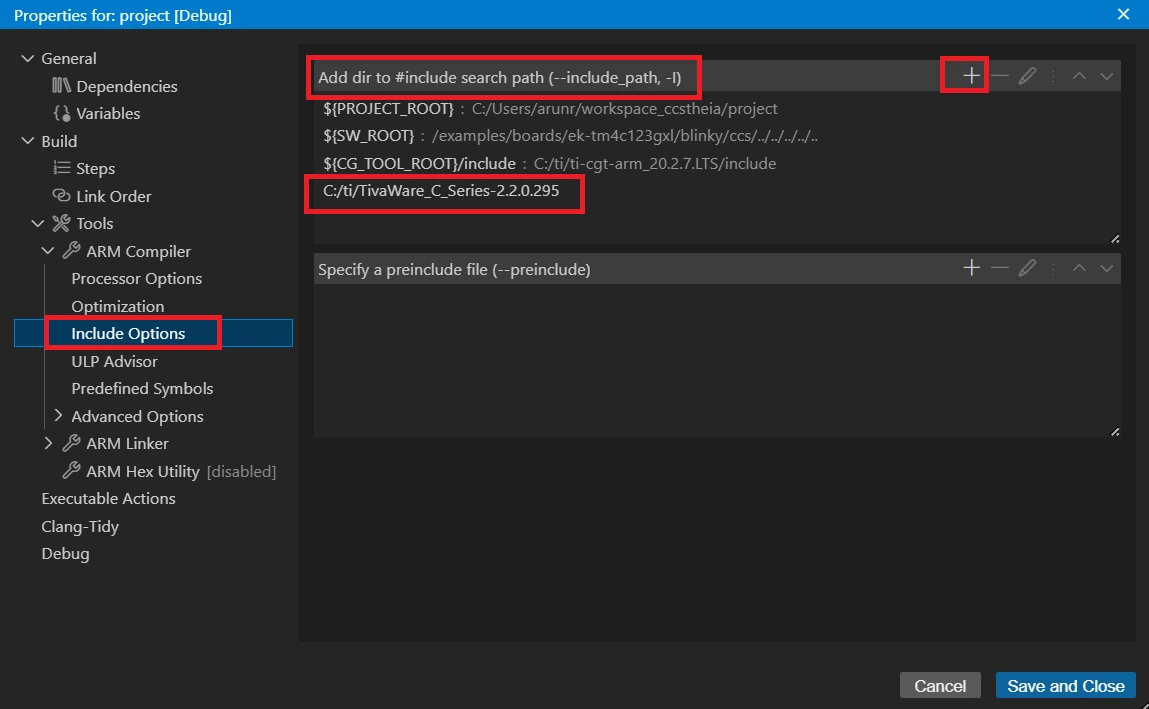Collapse the General tree section

(27, 59)
